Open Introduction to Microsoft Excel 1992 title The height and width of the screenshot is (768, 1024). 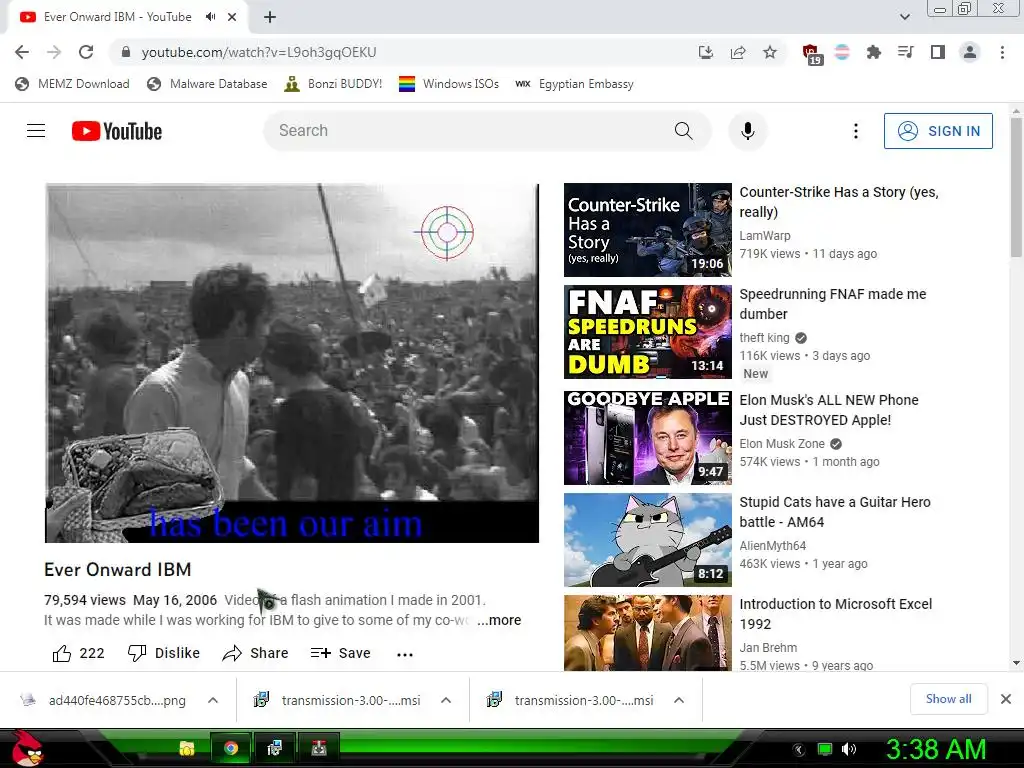835,614
